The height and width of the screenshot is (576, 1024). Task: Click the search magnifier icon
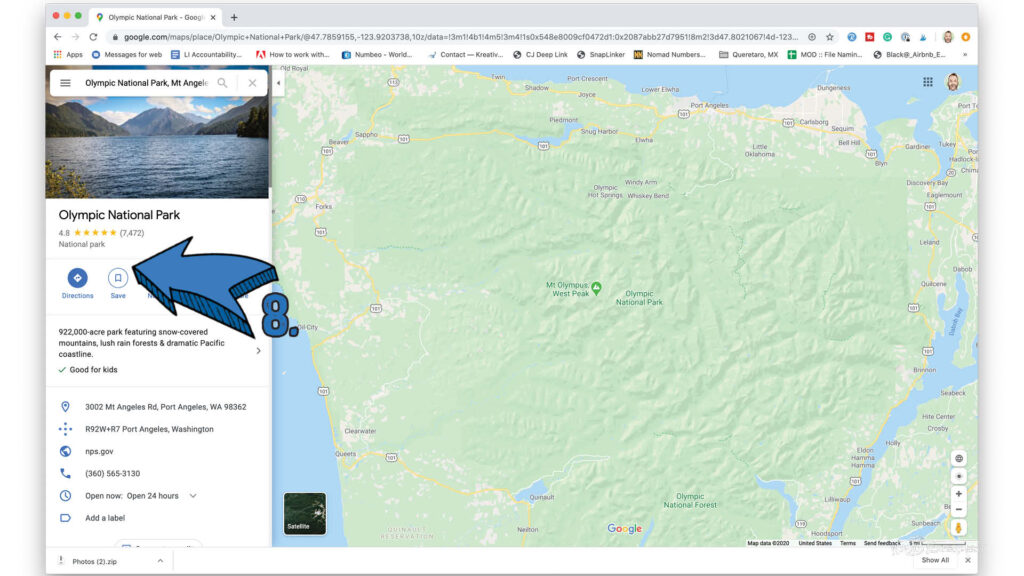(223, 83)
